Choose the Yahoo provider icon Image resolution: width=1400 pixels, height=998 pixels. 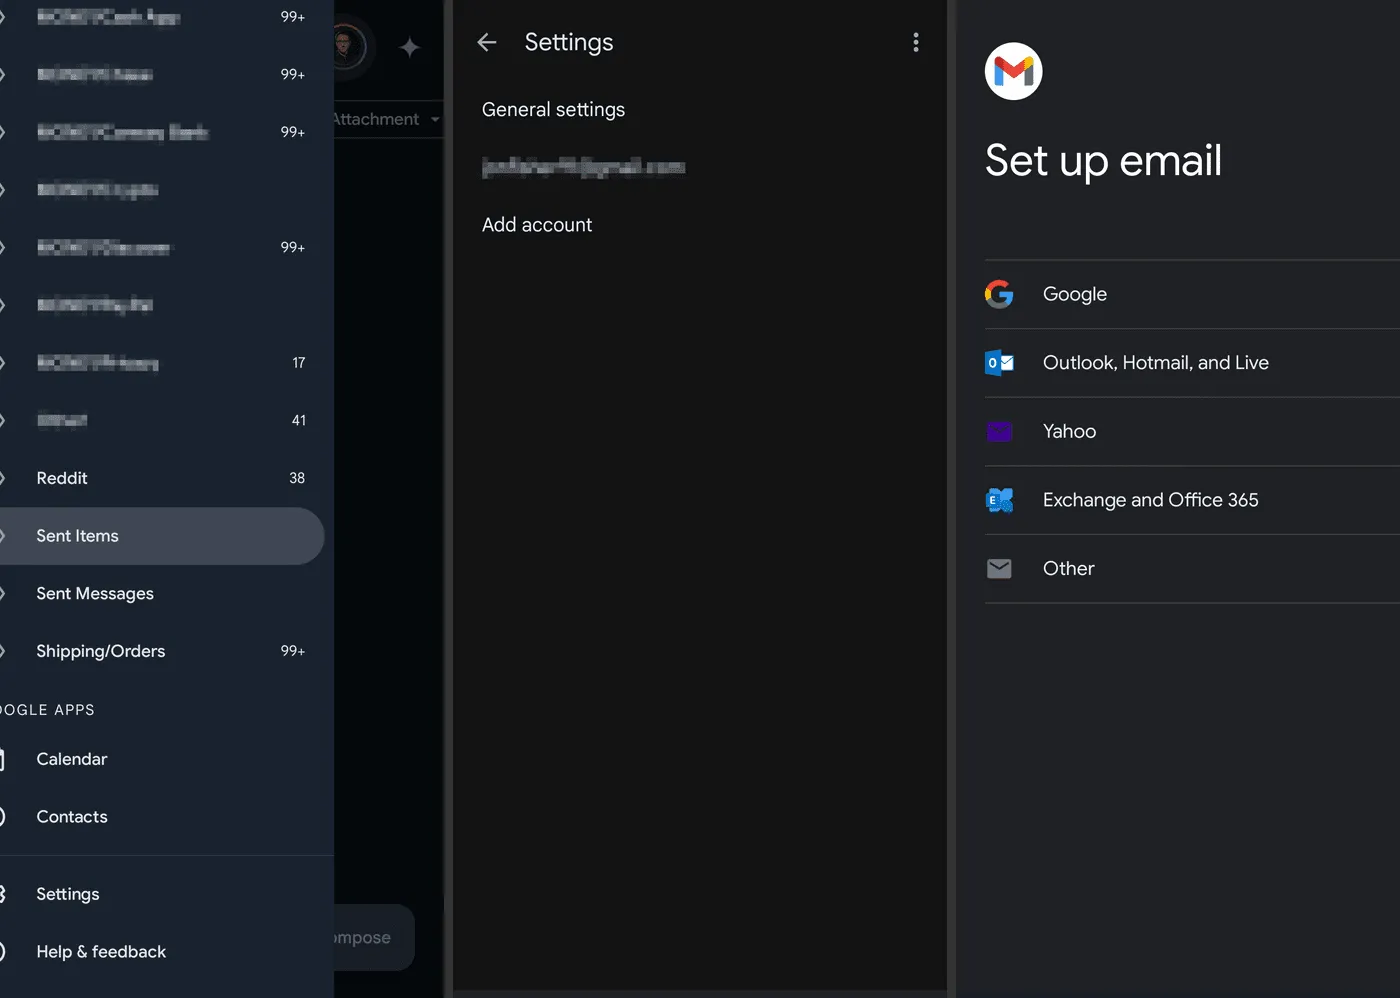pyautogui.click(x=999, y=431)
